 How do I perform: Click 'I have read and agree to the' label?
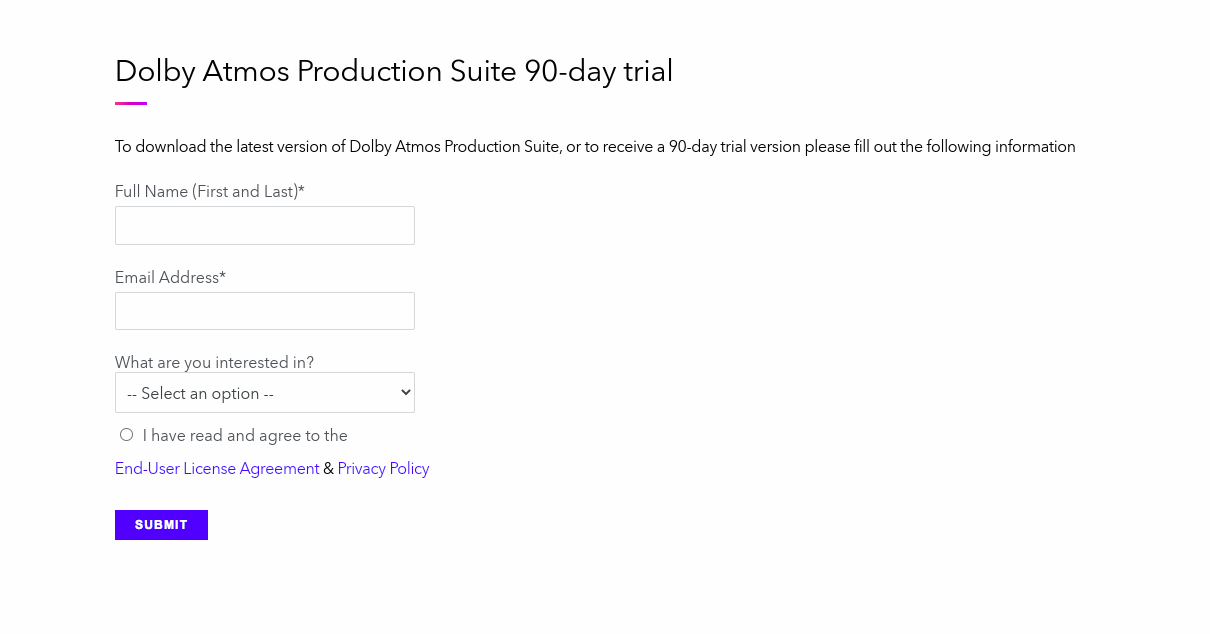(245, 436)
